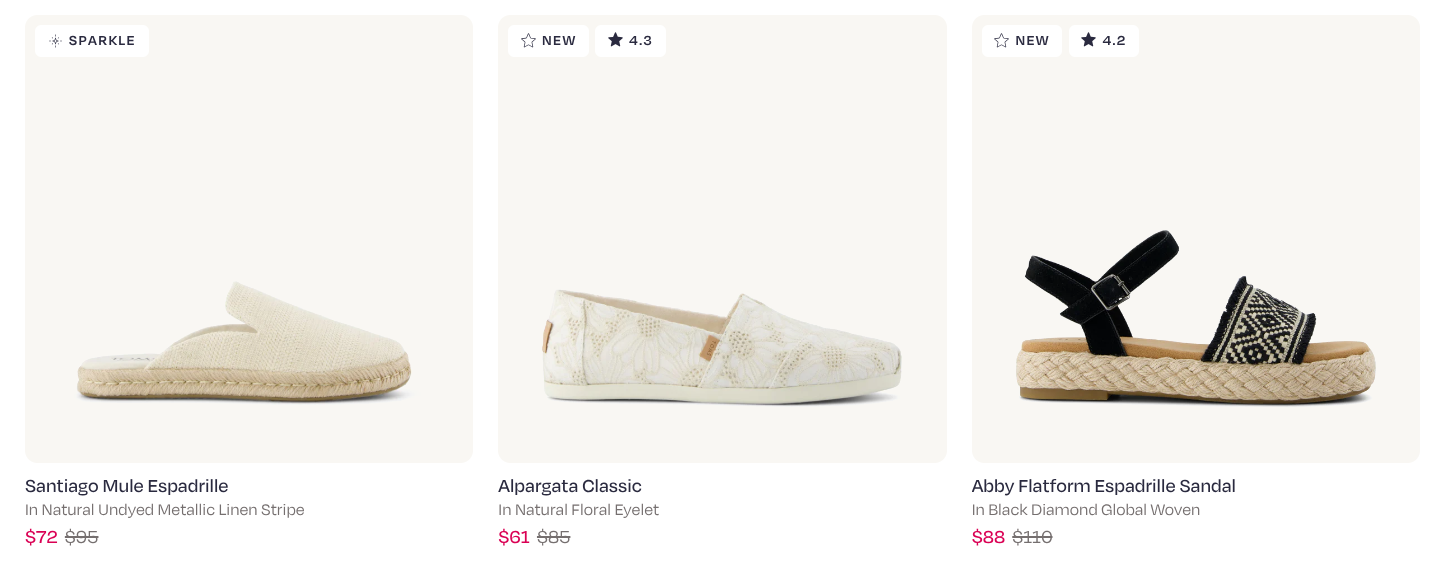Favorite the Alpargata Classic via its star toggle
1452x580 pixels.
[x=529, y=40]
